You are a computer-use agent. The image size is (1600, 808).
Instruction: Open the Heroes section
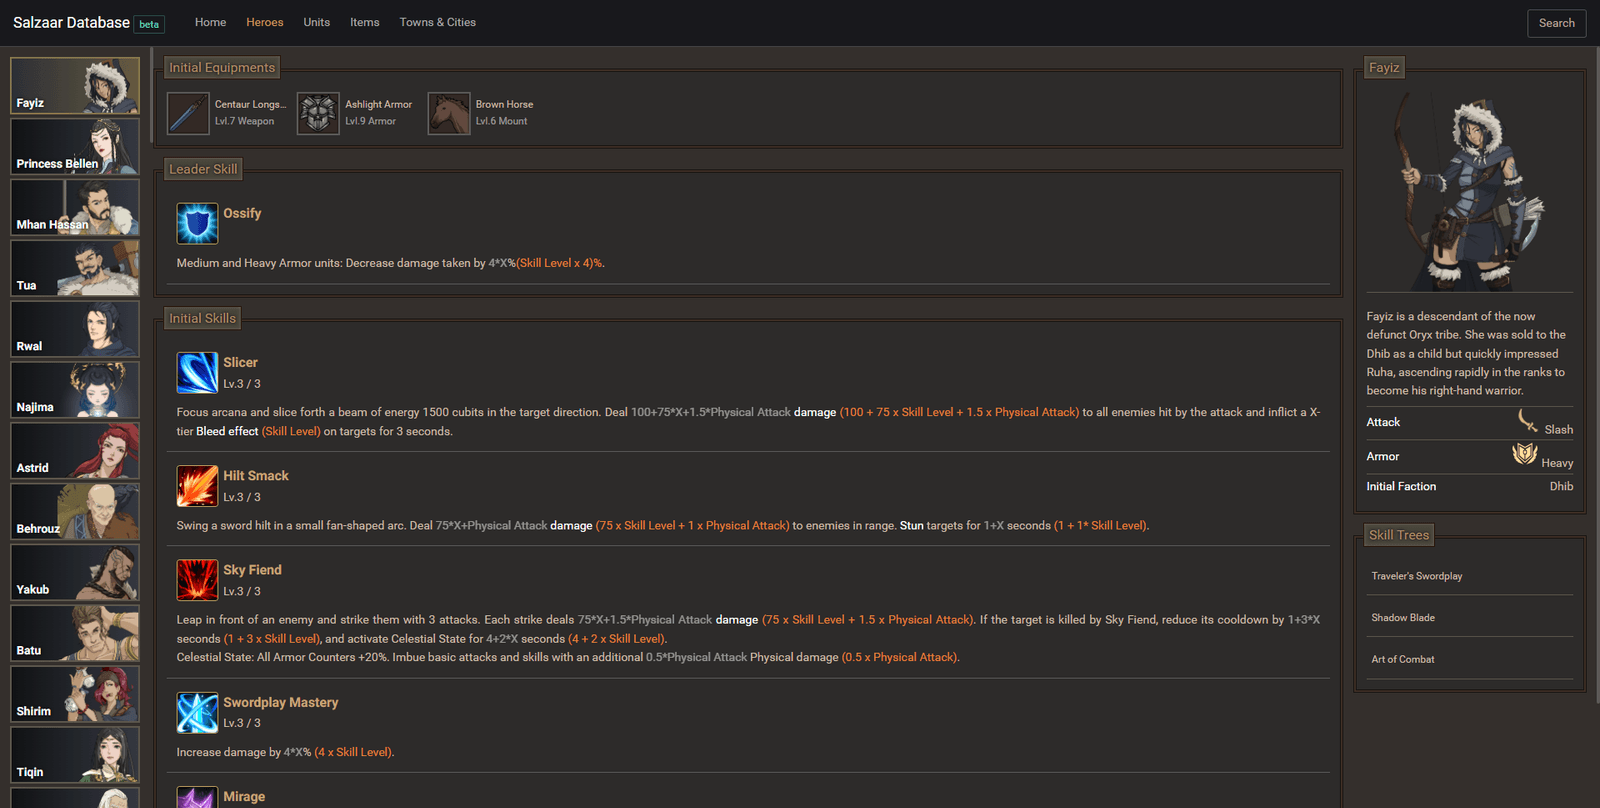coord(265,22)
